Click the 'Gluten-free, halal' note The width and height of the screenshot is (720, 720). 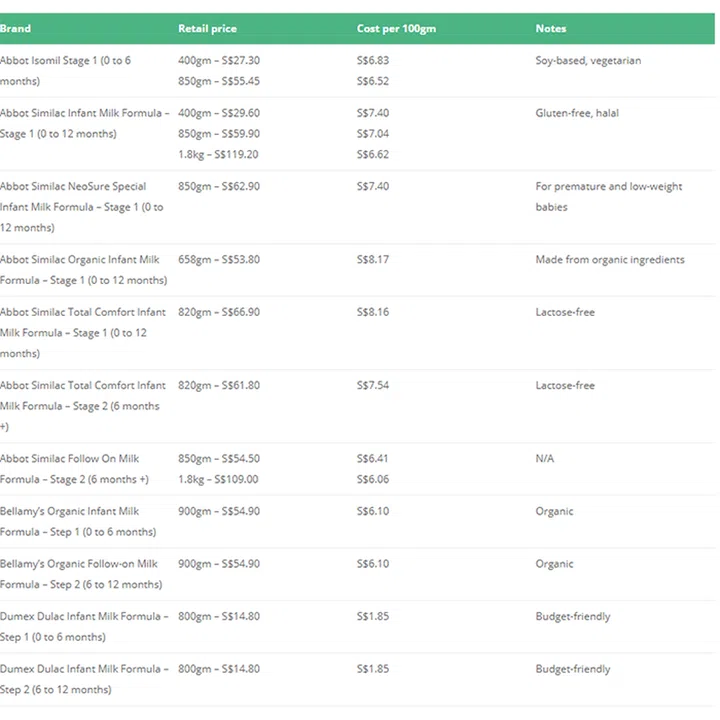click(579, 113)
